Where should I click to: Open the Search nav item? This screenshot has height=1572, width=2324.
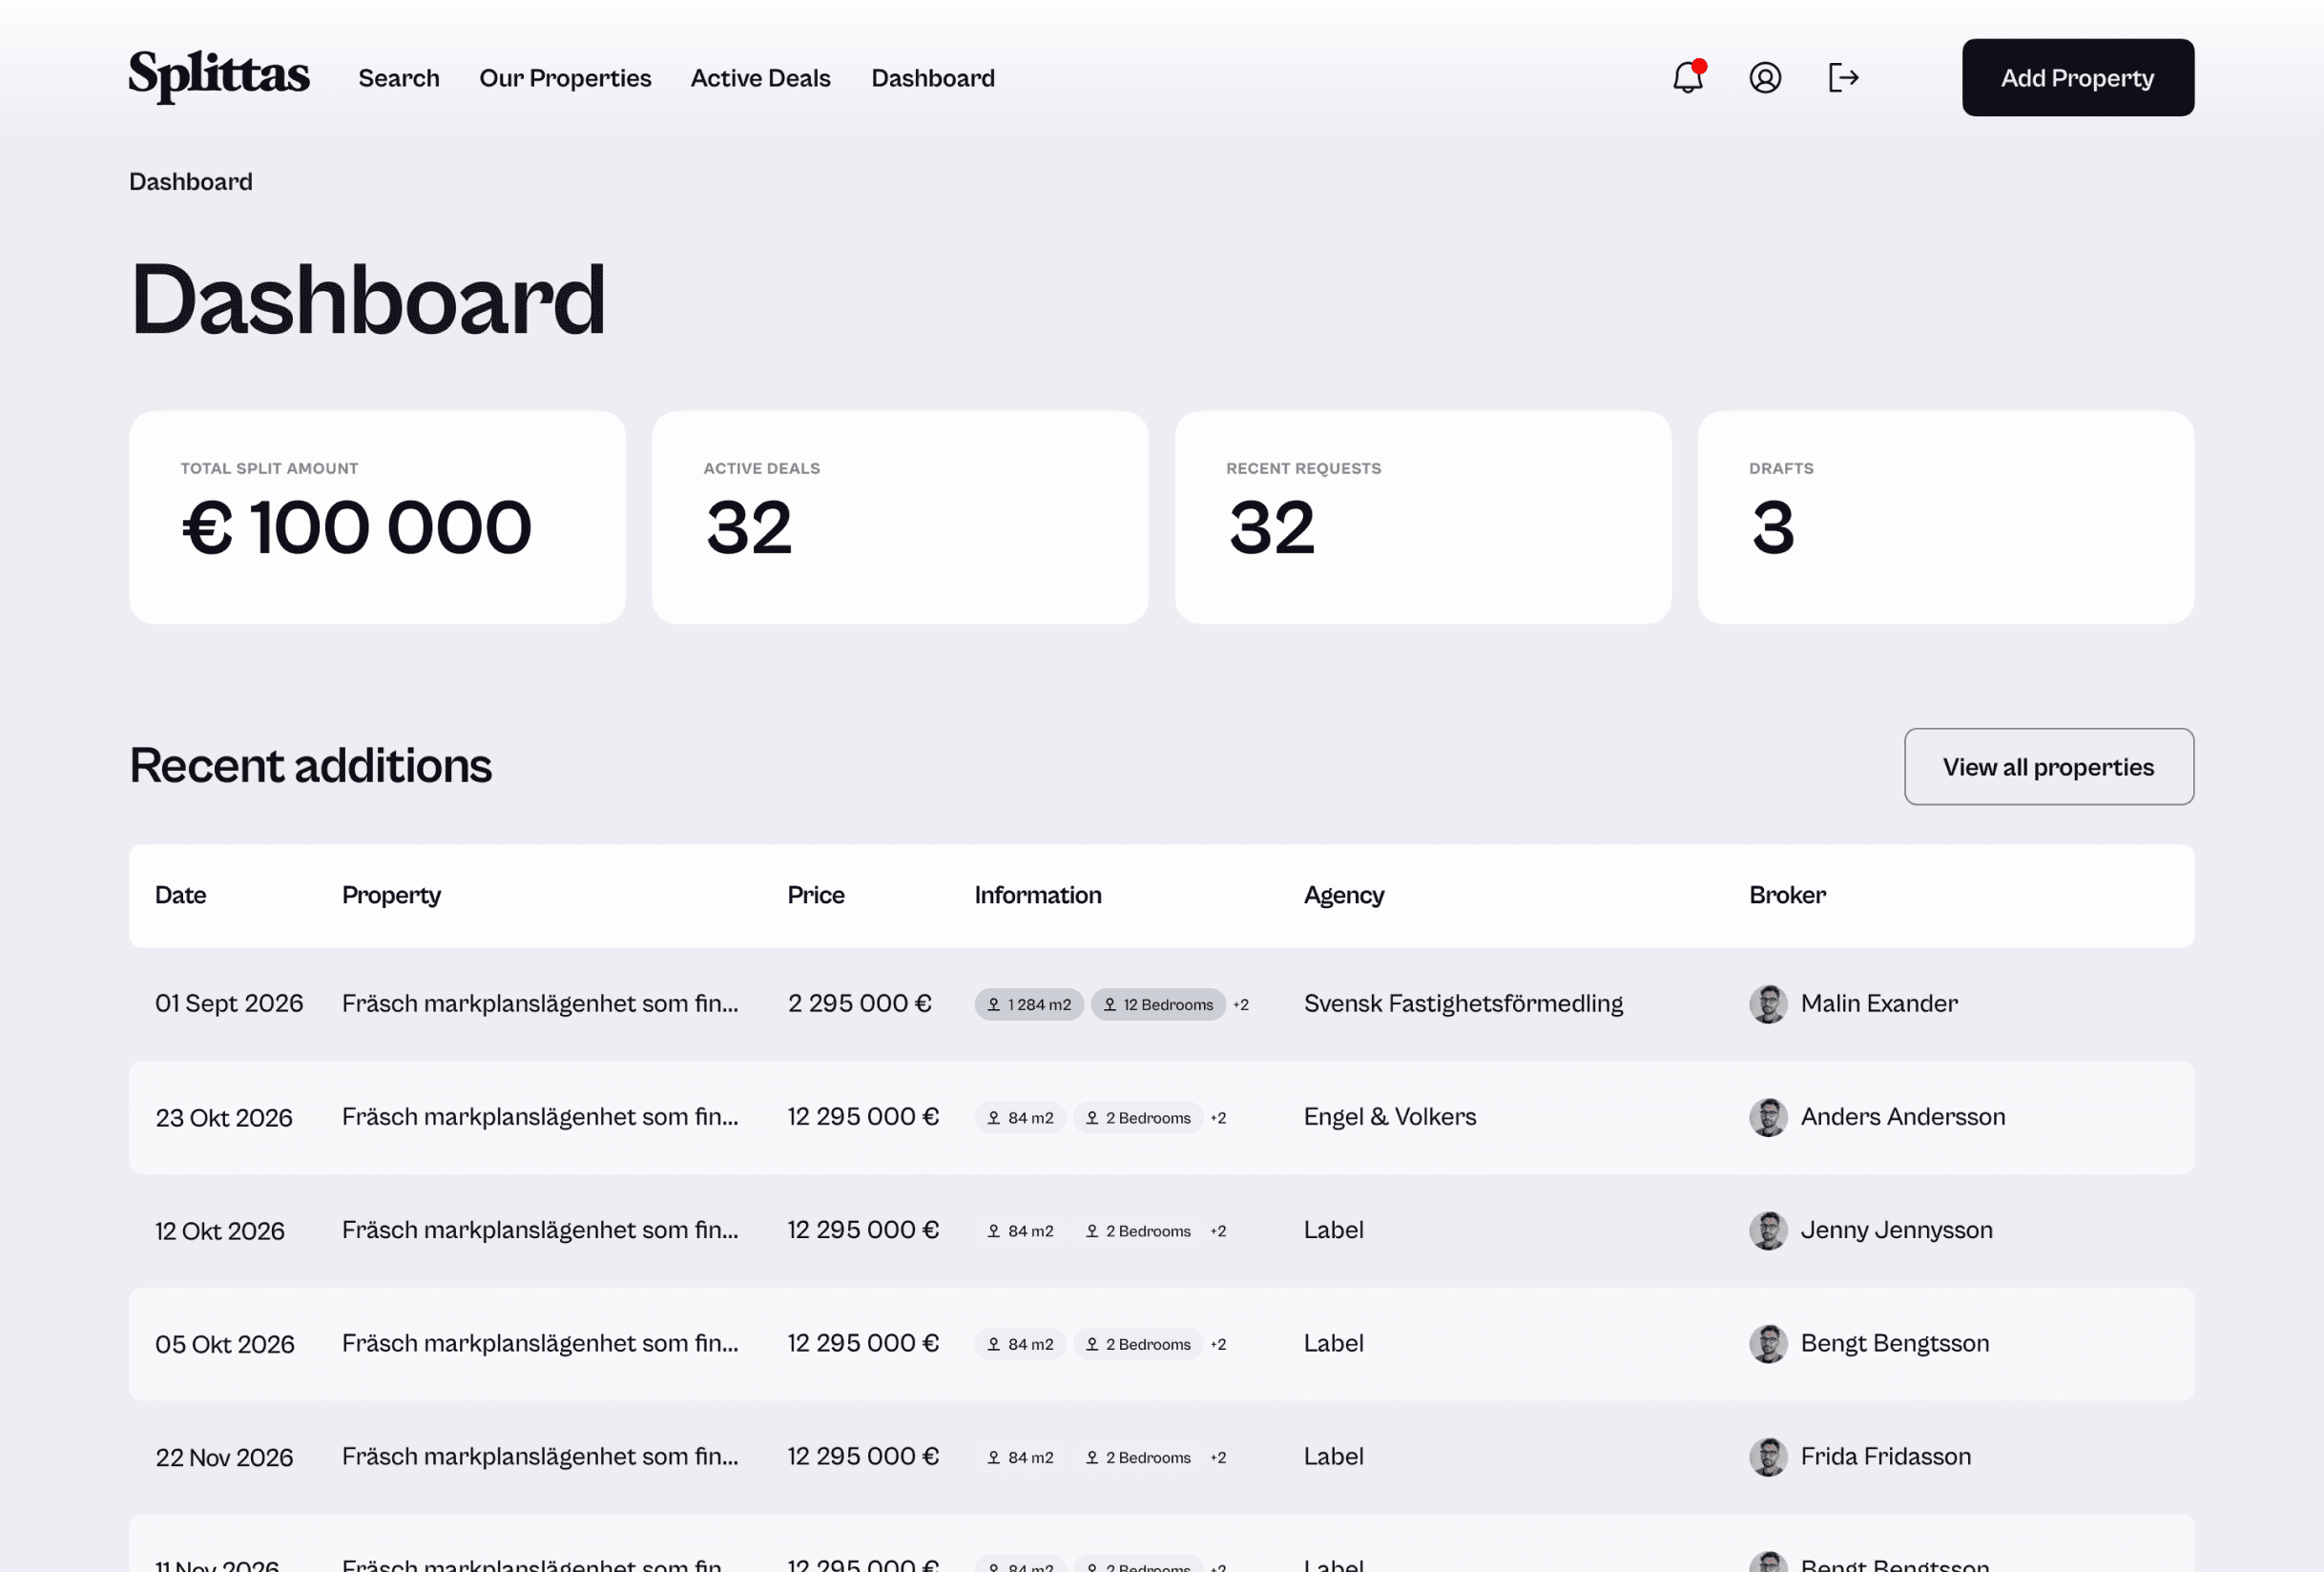399,78
